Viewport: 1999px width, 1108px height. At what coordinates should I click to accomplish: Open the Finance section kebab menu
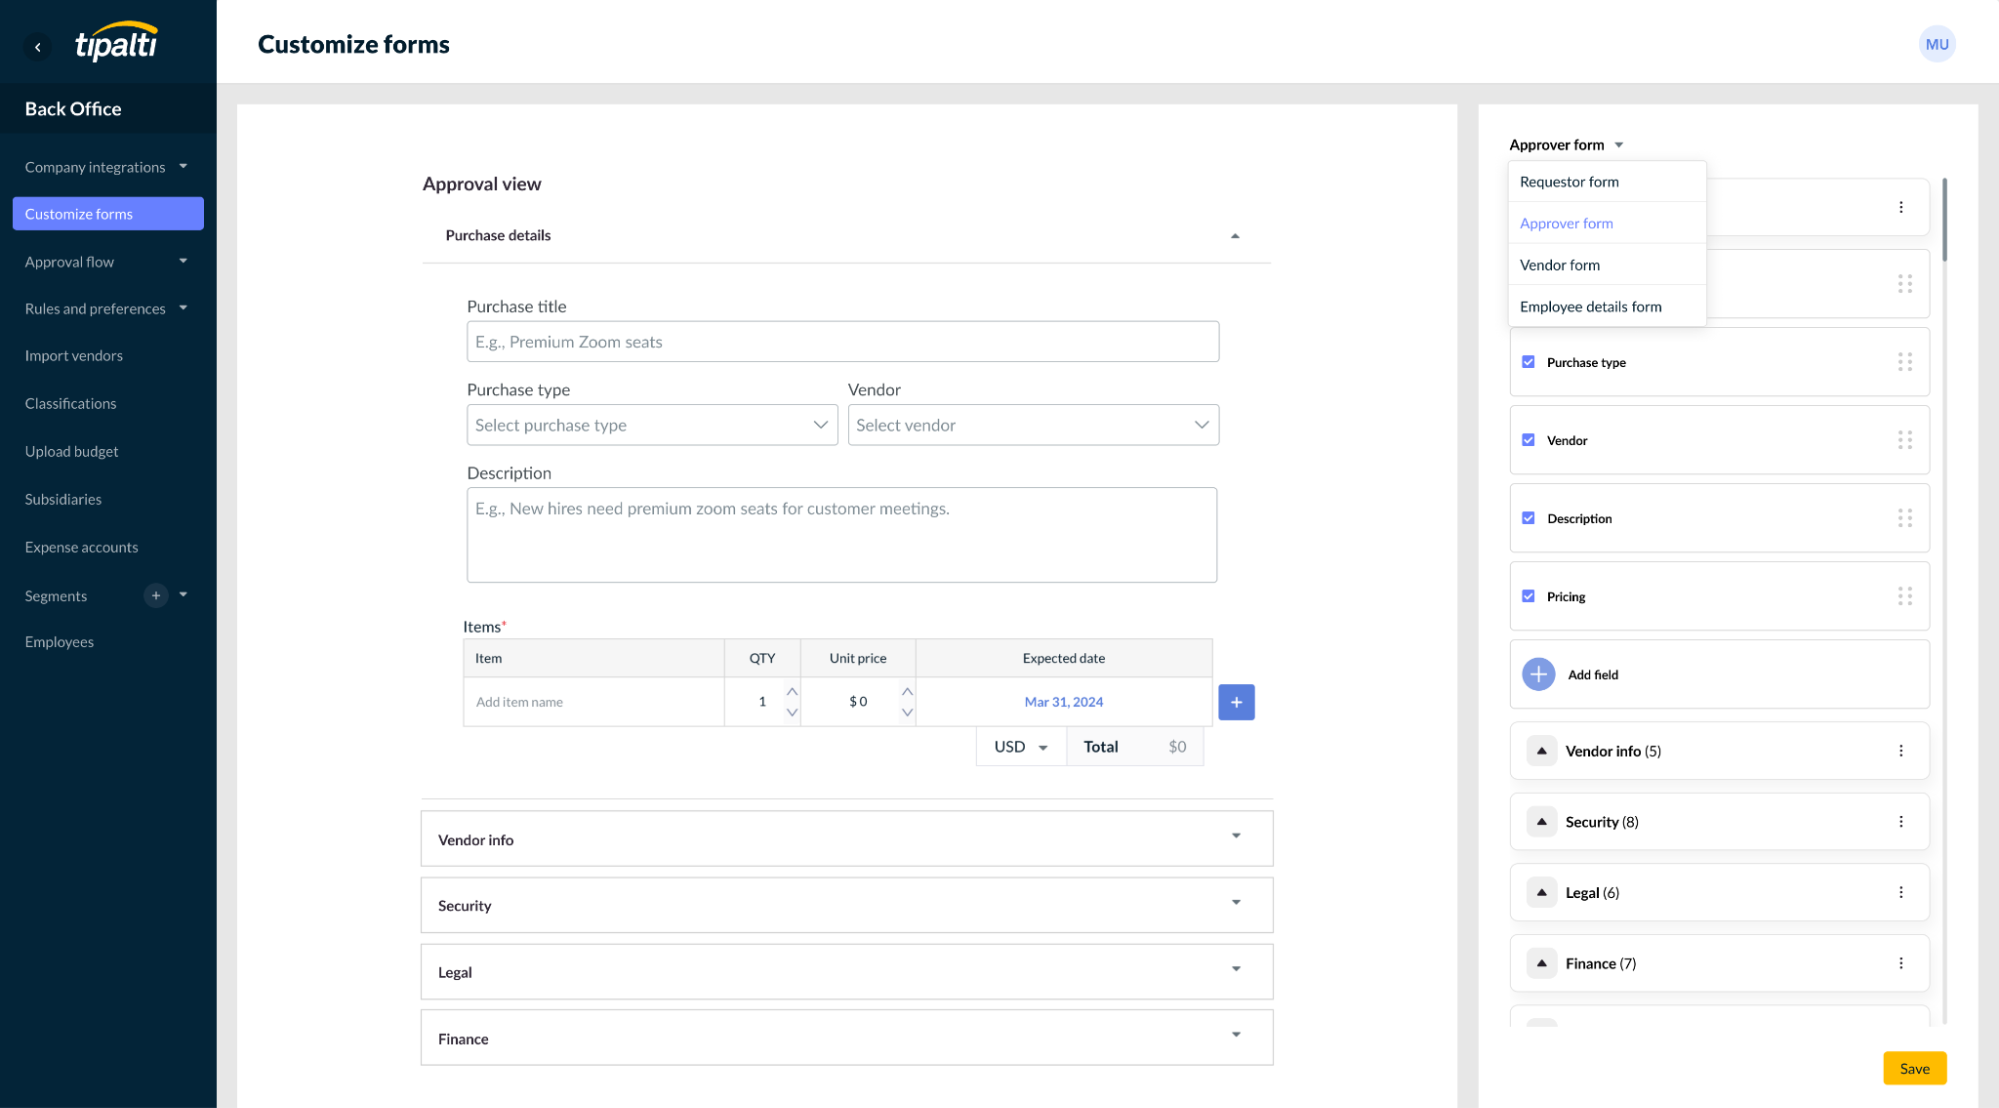(x=1901, y=963)
